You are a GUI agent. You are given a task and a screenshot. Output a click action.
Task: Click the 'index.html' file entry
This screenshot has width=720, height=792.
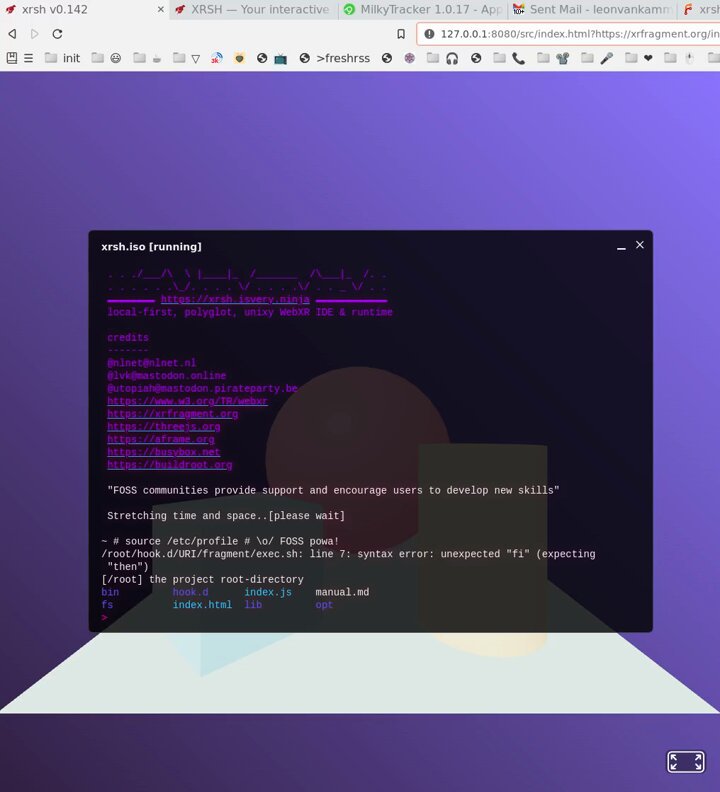click(202, 605)
